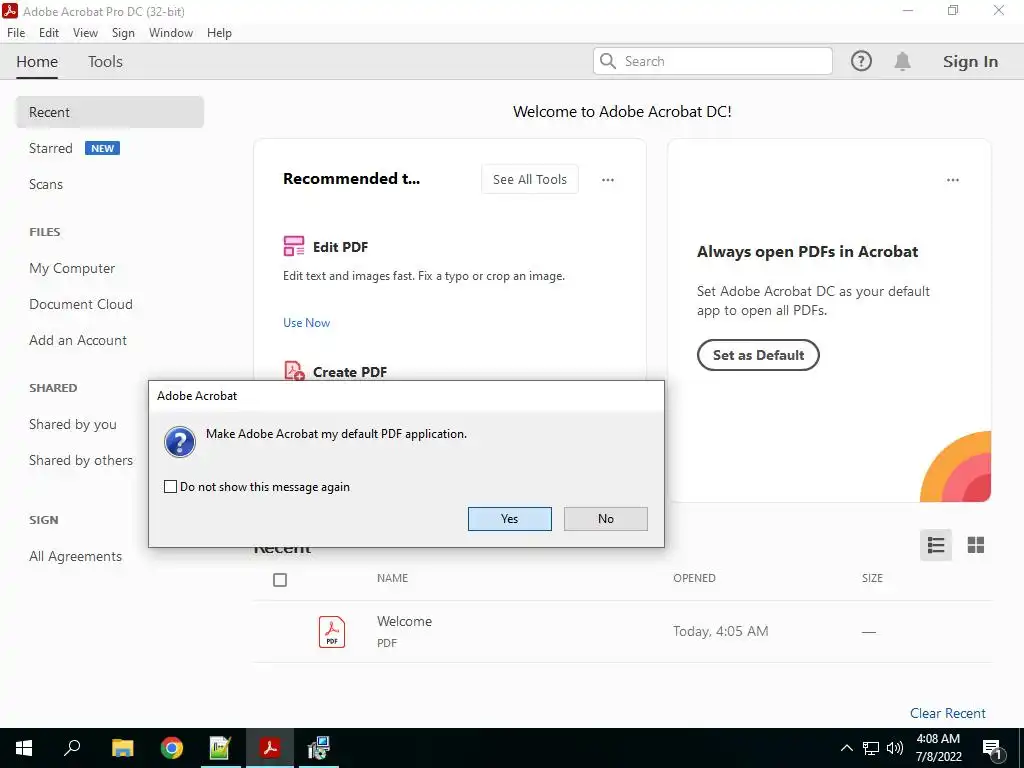Click the Adobe Acrobat taskbar icon

[270, 748]
